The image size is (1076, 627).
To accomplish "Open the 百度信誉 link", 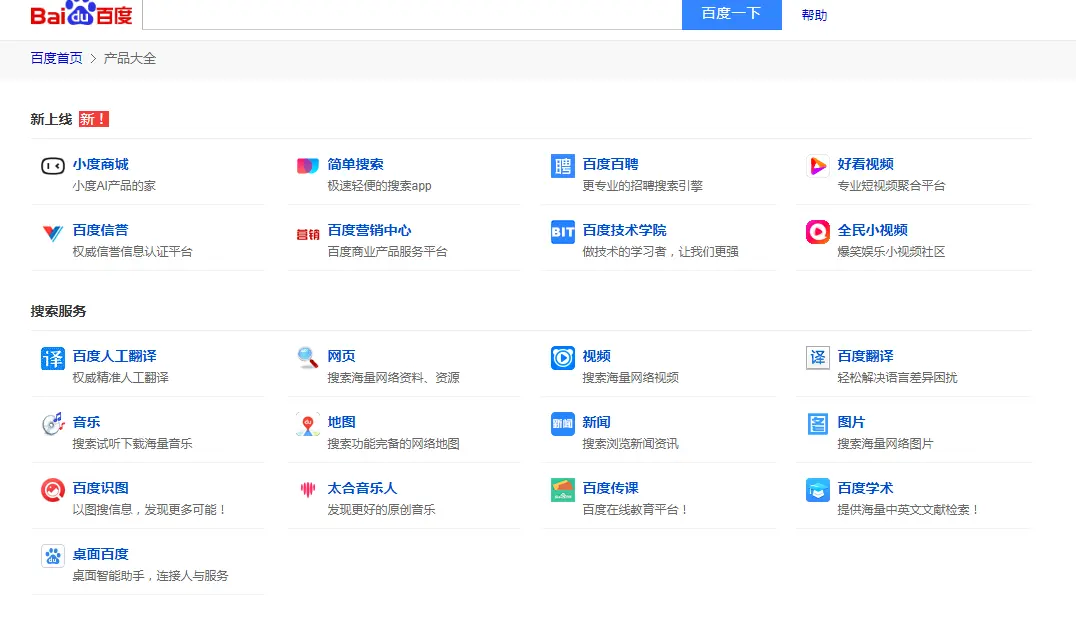I will pyautogui.click(x=100, y=230).
